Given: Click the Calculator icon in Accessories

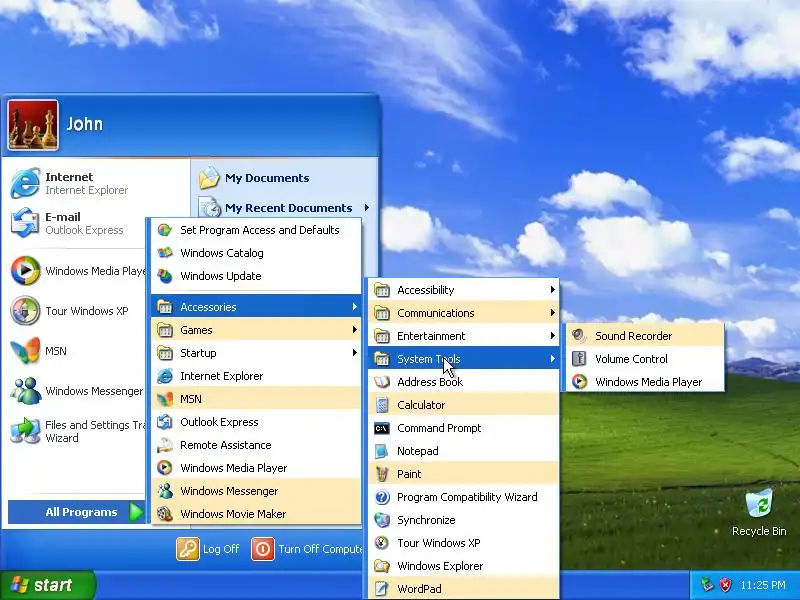Looking at the screenshot, I should click(382, 405).
